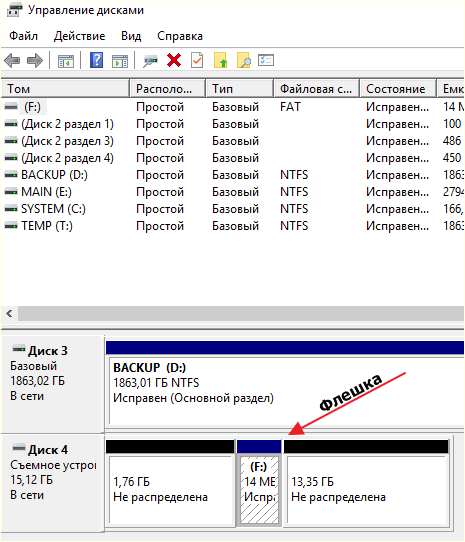Click the Forward arrow toolbar icon
The height and width of the screenshot is (542, 465).
35,60
